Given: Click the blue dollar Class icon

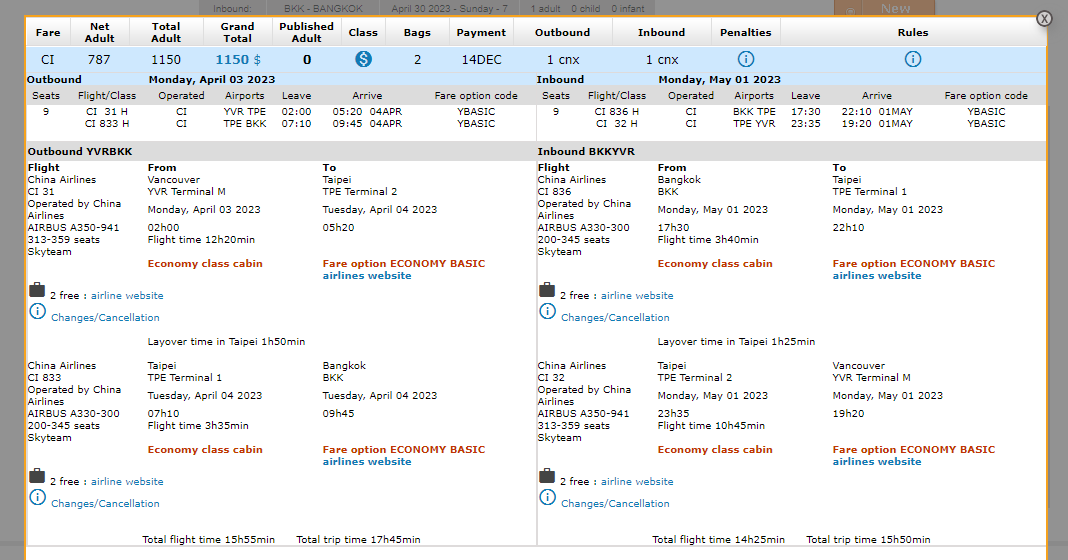Looking at the screenshot, I should (363, 59).
